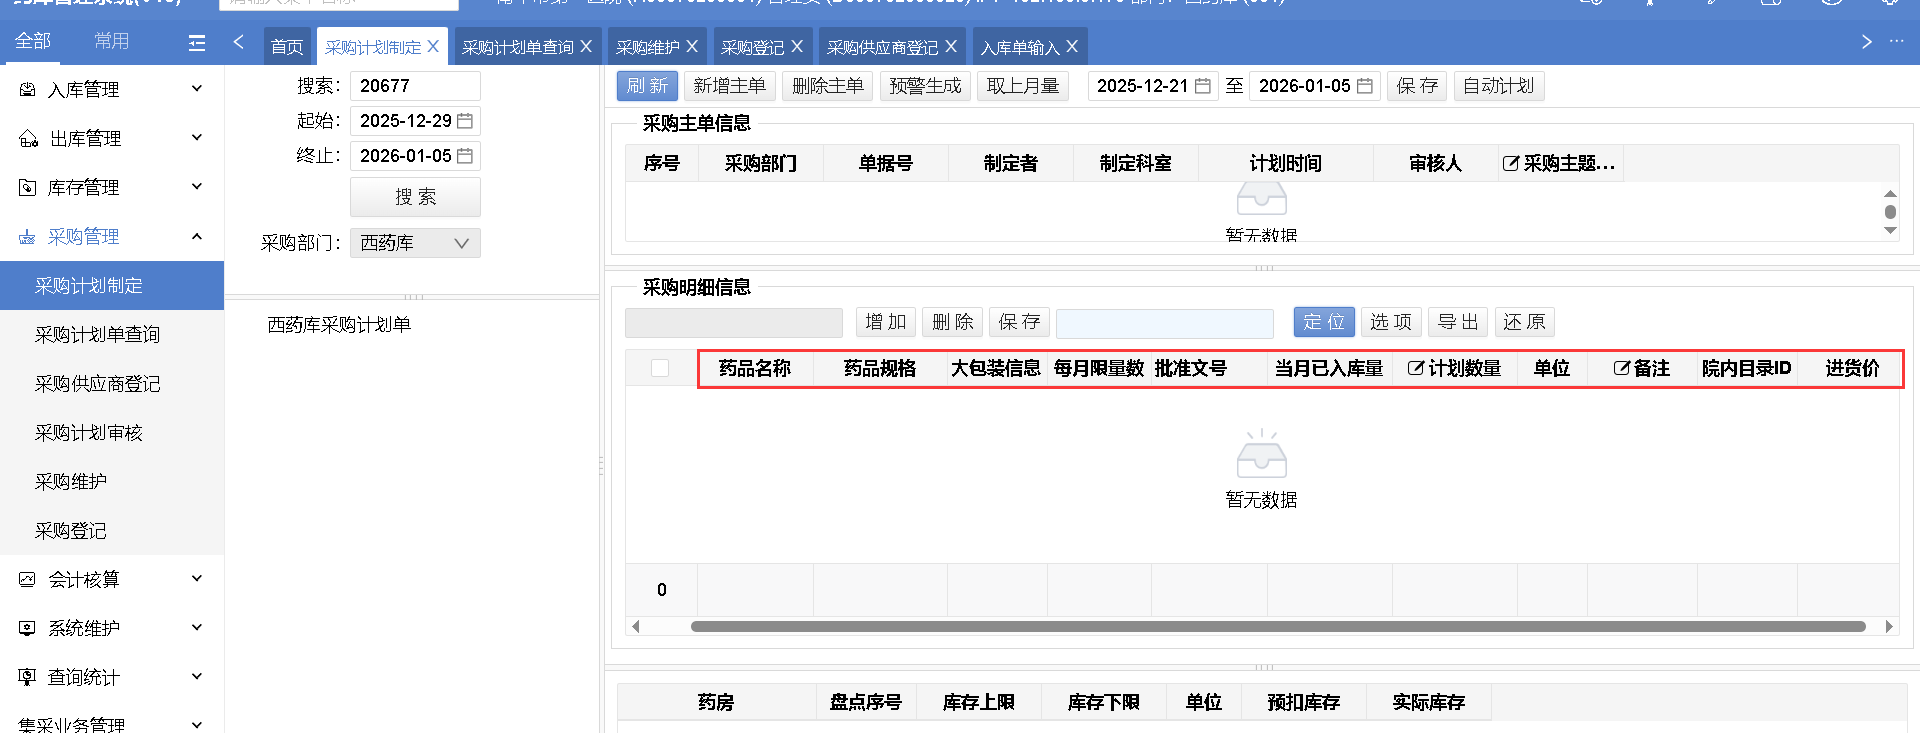This screenshot has height=733, width=1920.
Task: Click the 定位 button
Action: coord(1324,322)
